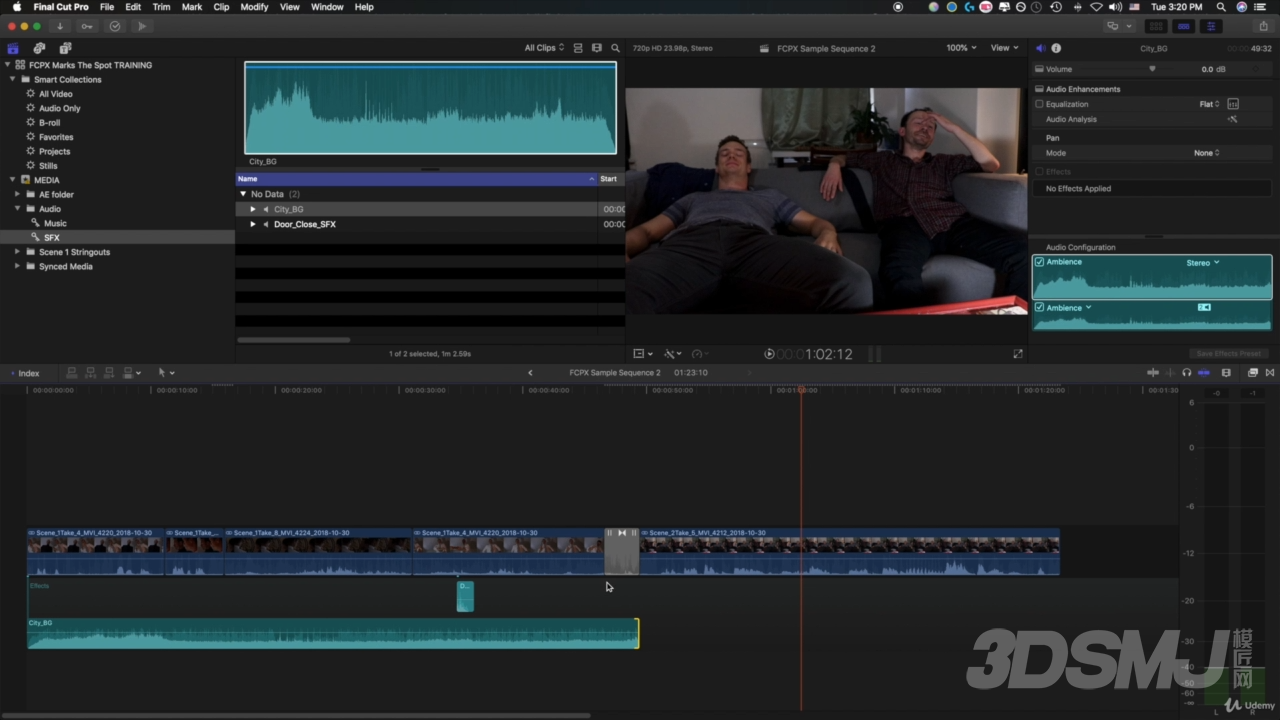The height and width of the screenshot is (720, 1280).
Task: Open the File menu
Action: coord(106,7)
